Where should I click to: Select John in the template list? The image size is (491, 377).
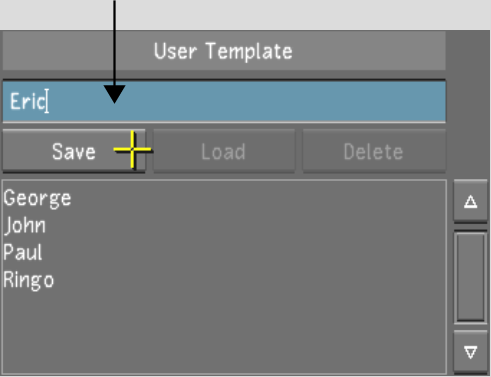pos(25,225)
